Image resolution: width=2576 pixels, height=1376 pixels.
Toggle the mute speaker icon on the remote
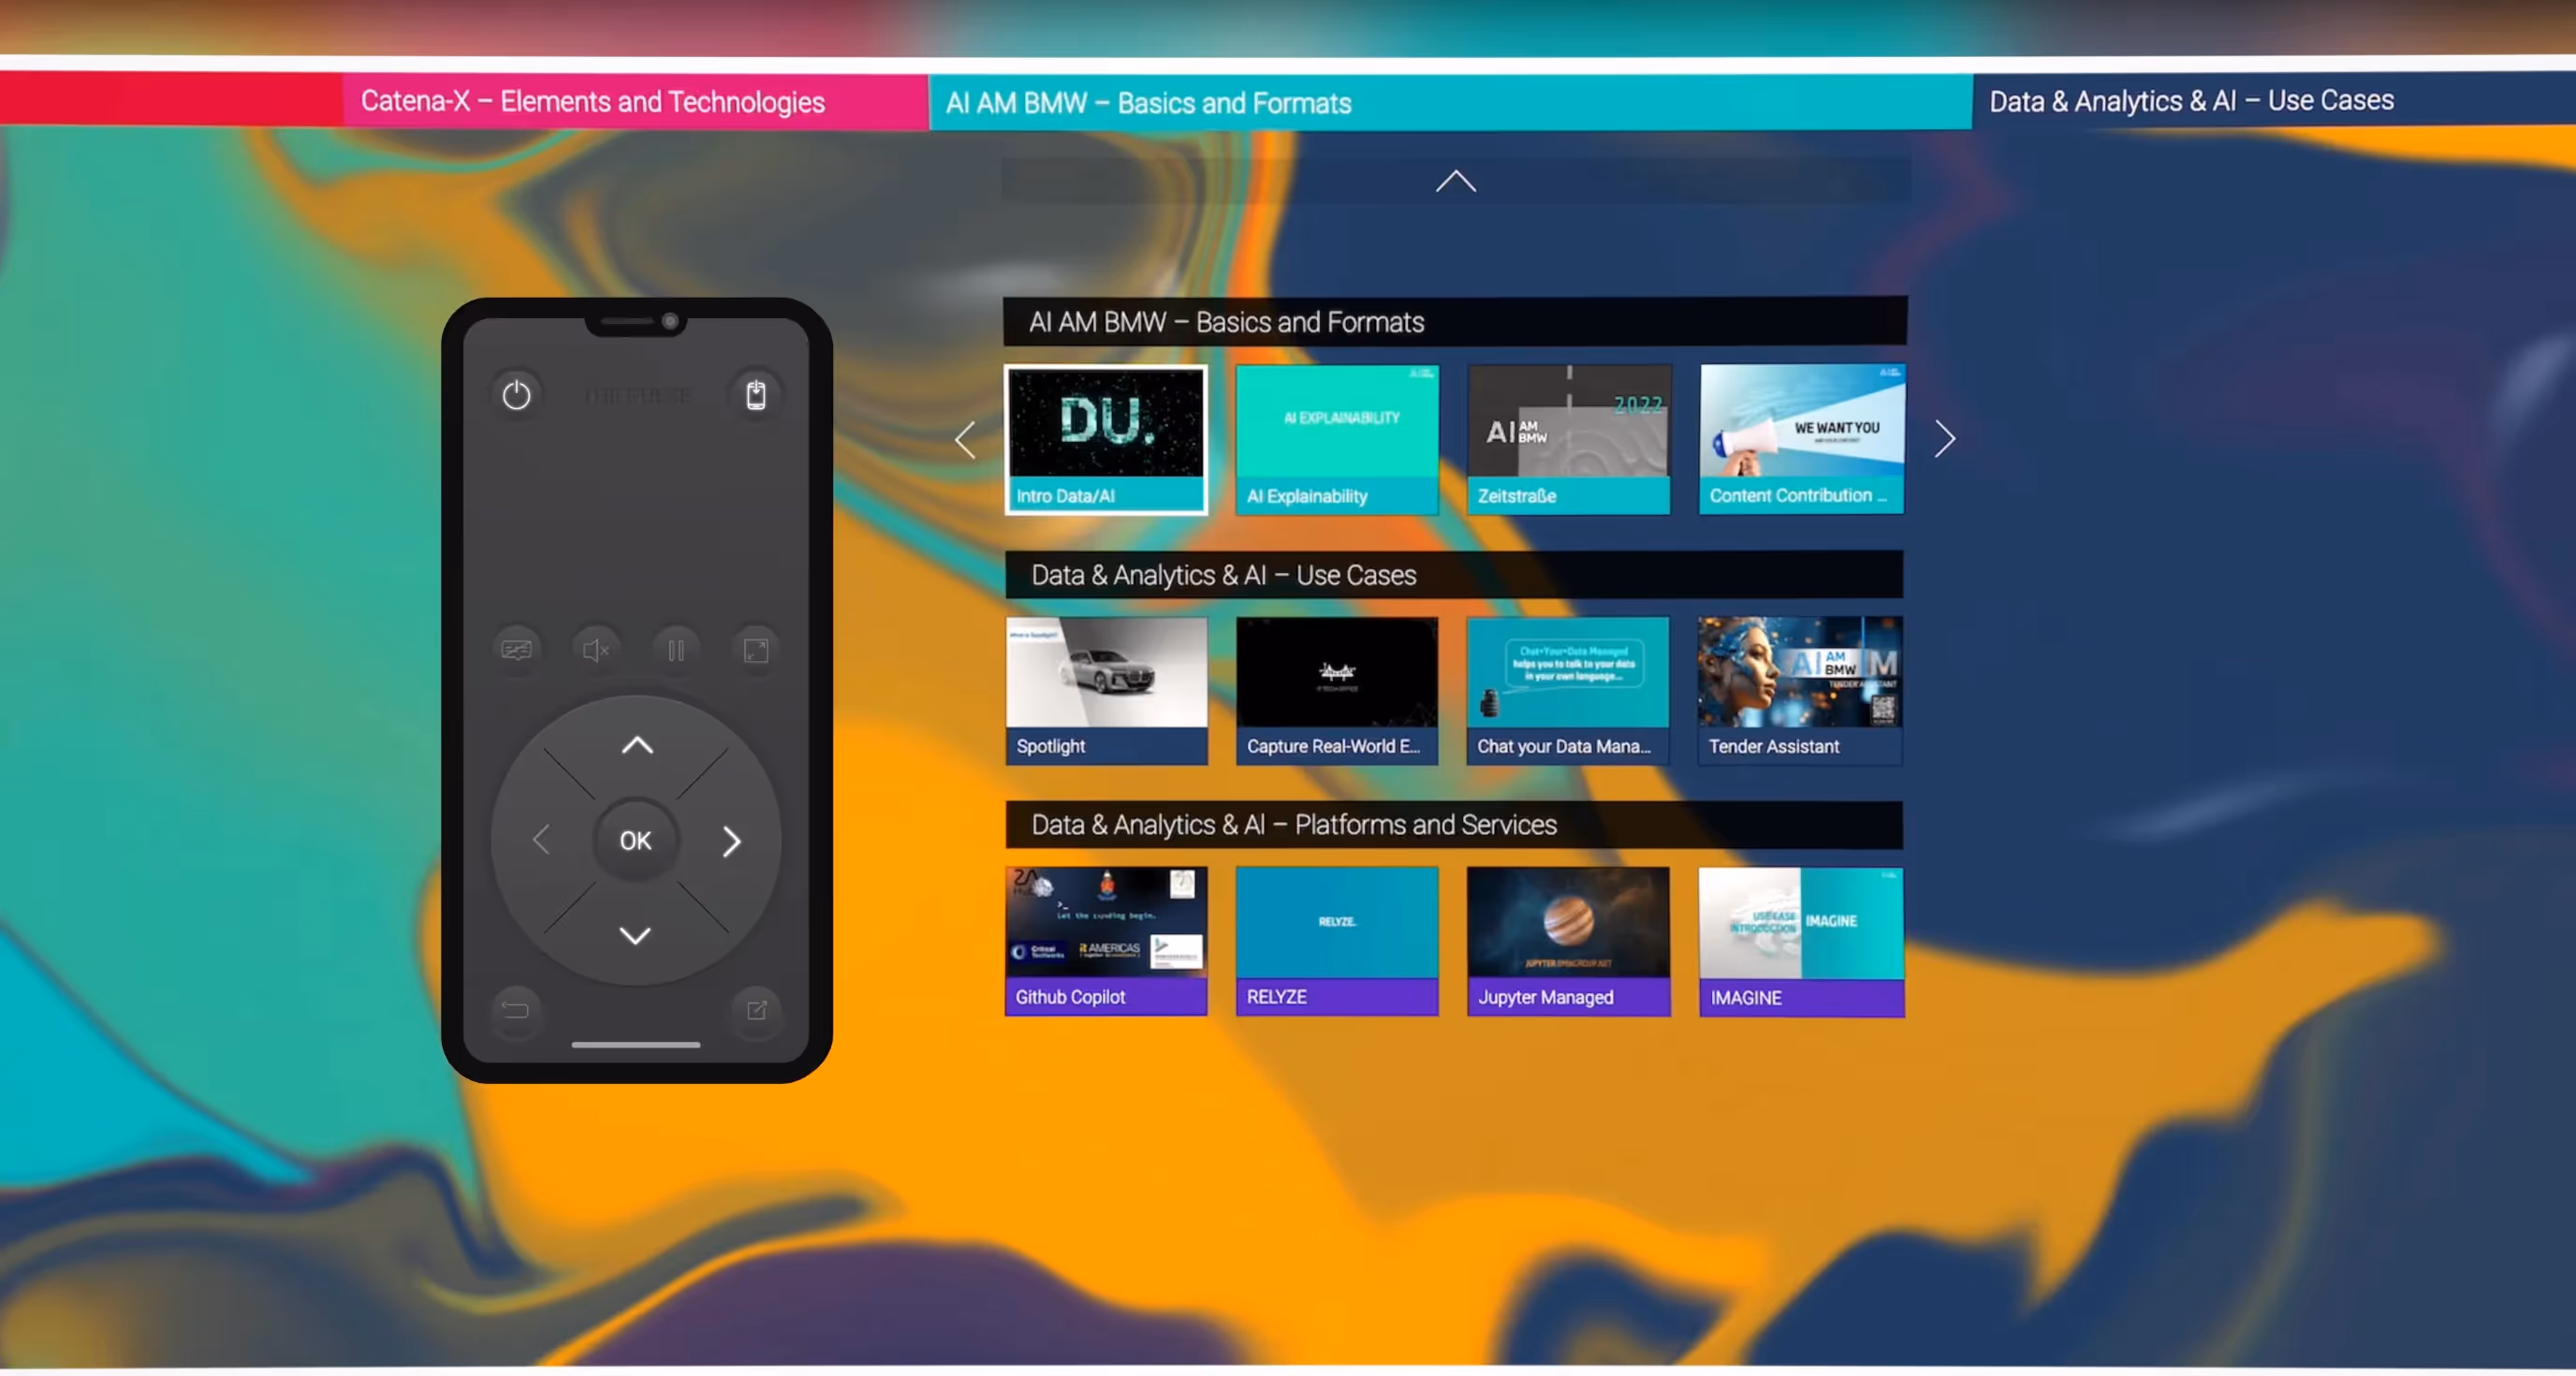(596, 650)
